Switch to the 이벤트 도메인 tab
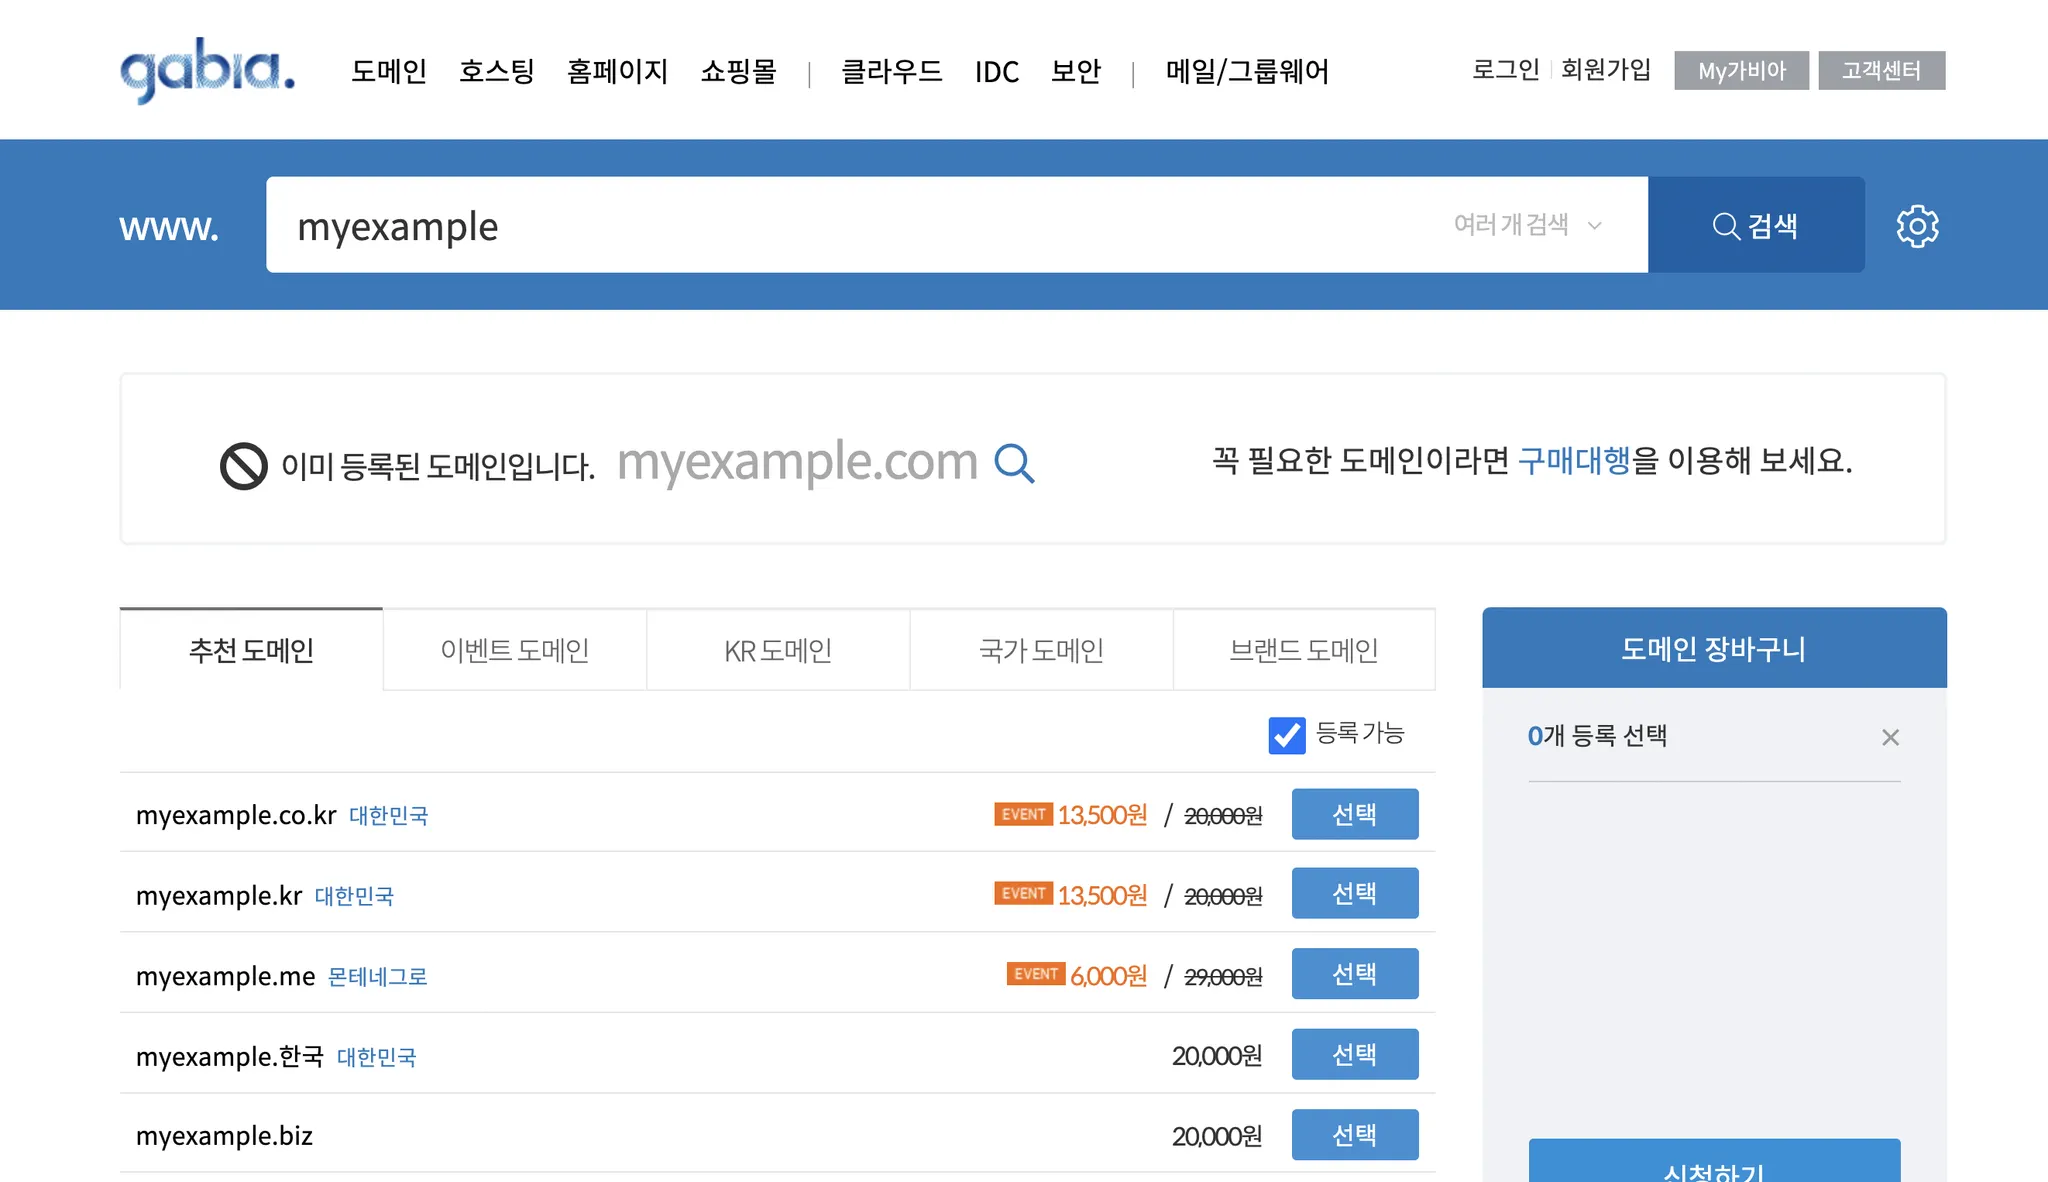 pyautogui.click(x=514, y=650)
